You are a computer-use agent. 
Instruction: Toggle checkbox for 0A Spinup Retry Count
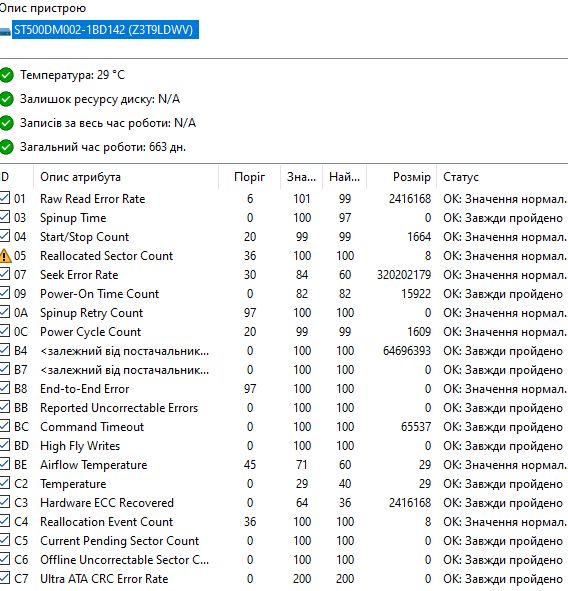5,312
